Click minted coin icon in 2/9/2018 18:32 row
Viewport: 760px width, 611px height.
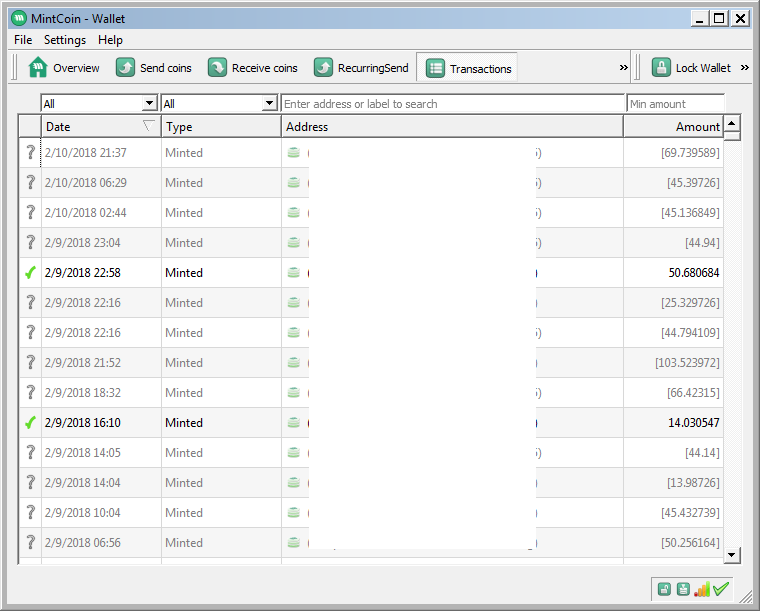294,392
